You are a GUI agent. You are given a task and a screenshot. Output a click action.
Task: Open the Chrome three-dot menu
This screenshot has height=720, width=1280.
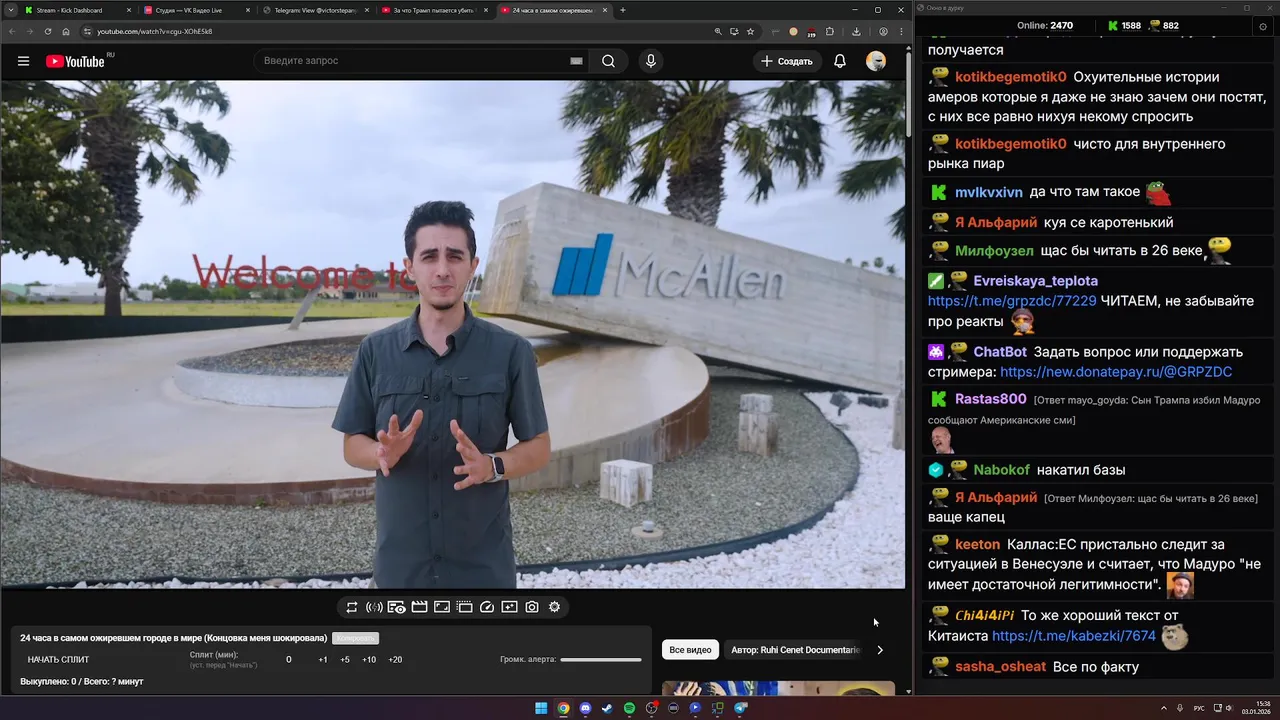point(901,31)
